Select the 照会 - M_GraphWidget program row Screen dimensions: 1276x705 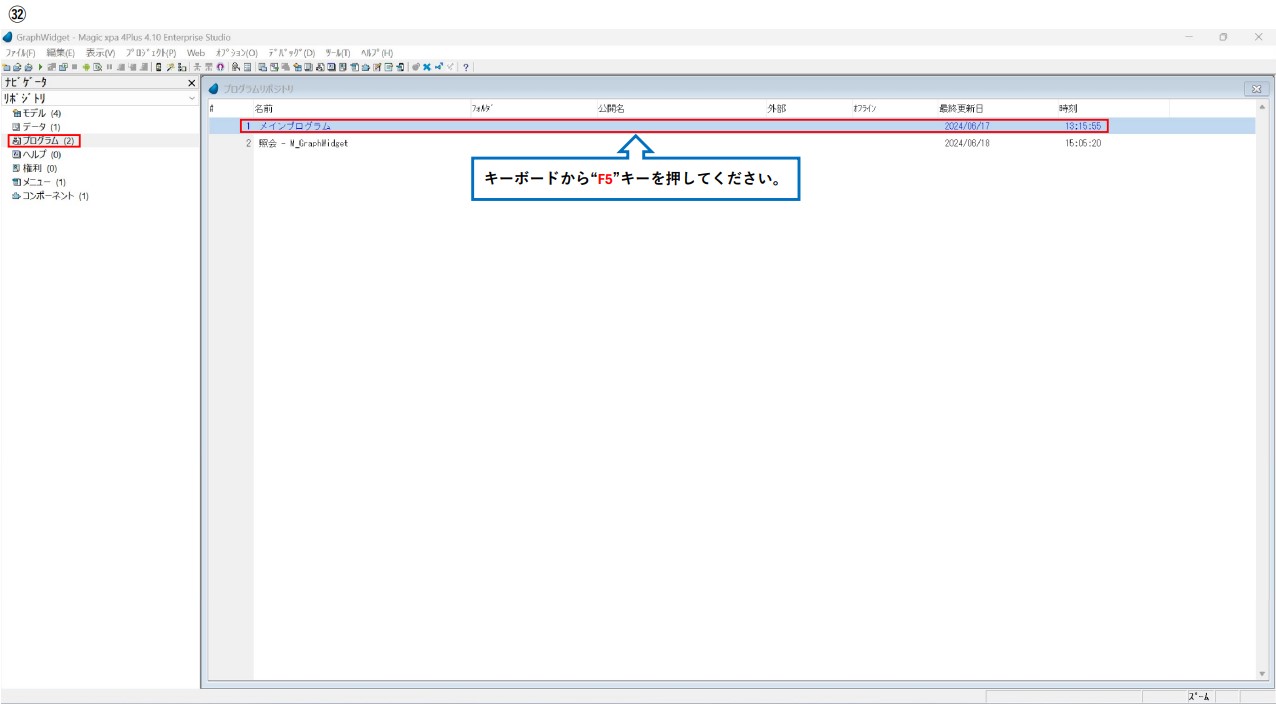click(302, 143)
